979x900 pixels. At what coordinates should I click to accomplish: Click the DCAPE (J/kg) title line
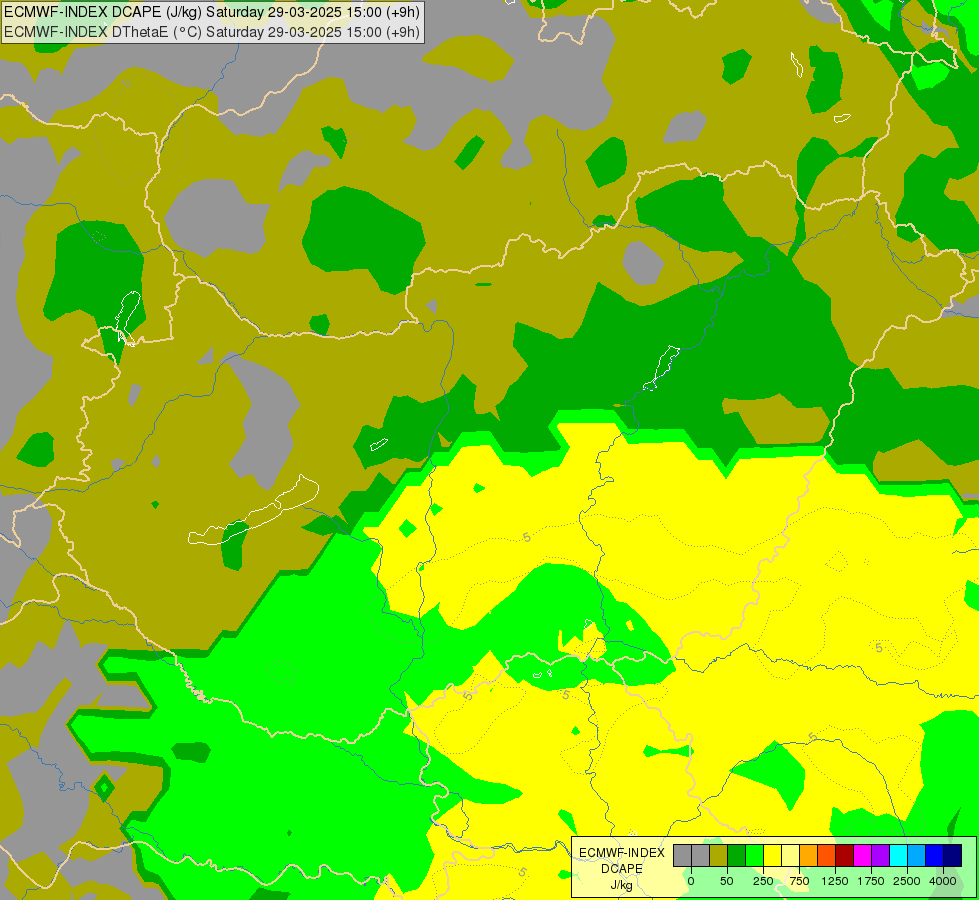tap(212, 12)
